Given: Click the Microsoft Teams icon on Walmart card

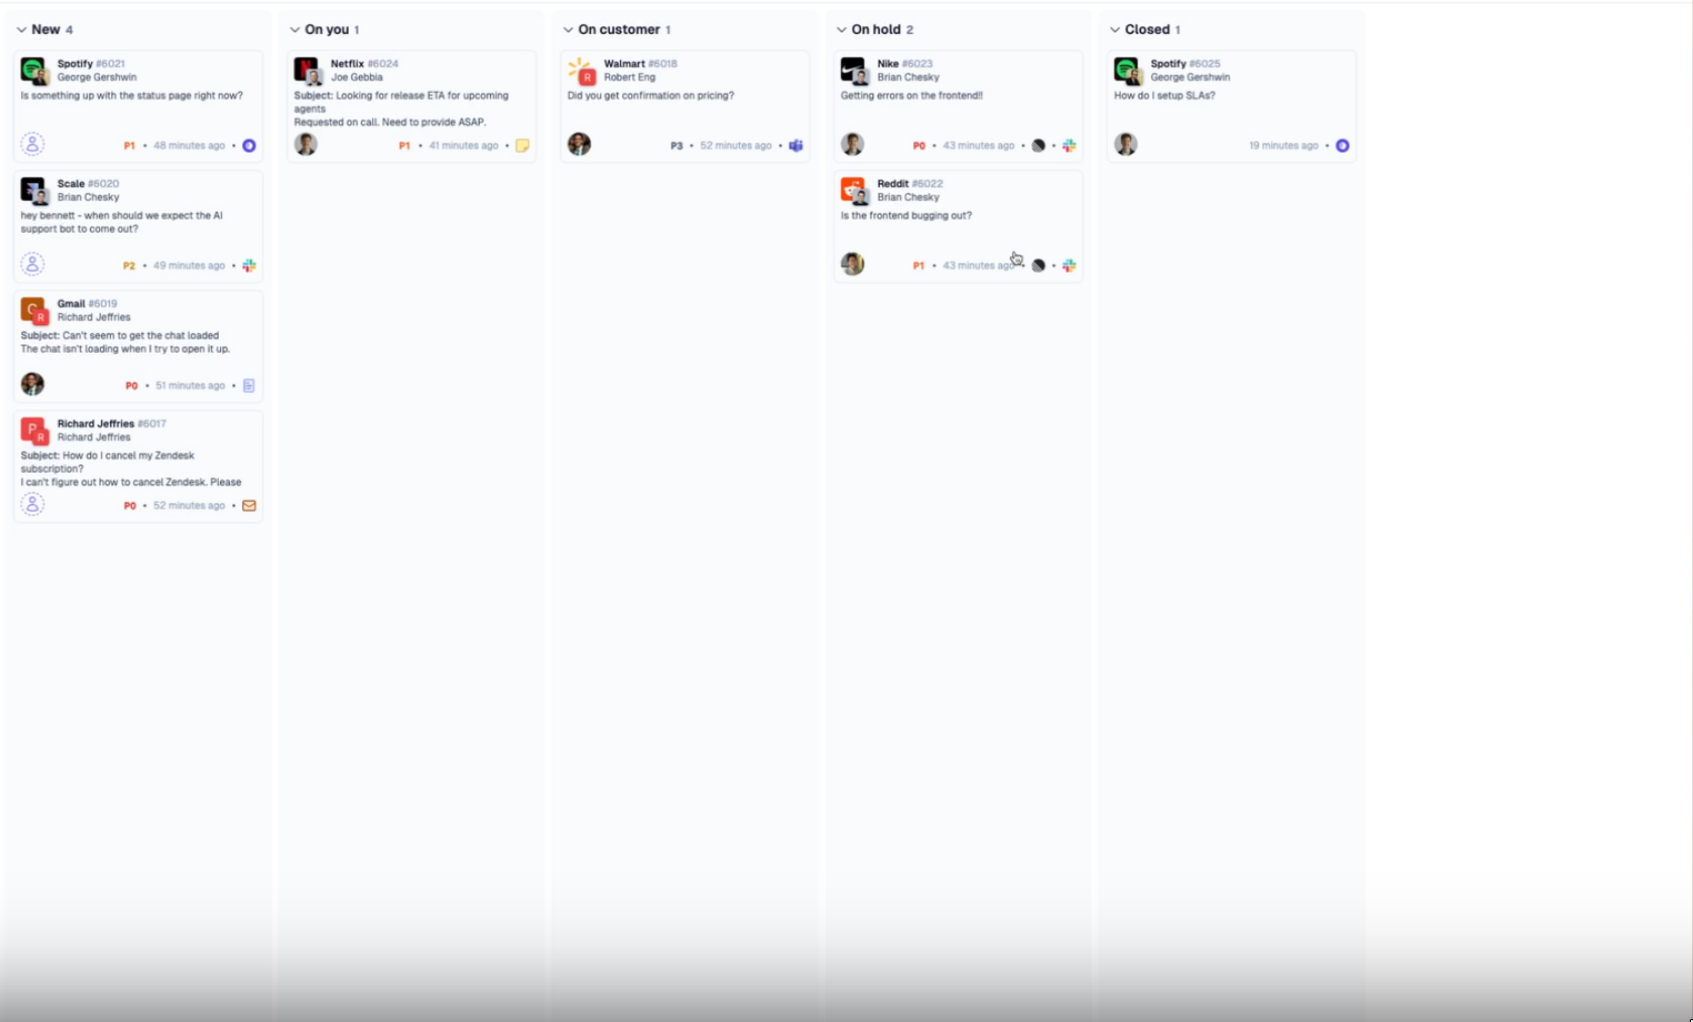Looking at the screenshot, I should click(x=796, y=145).
